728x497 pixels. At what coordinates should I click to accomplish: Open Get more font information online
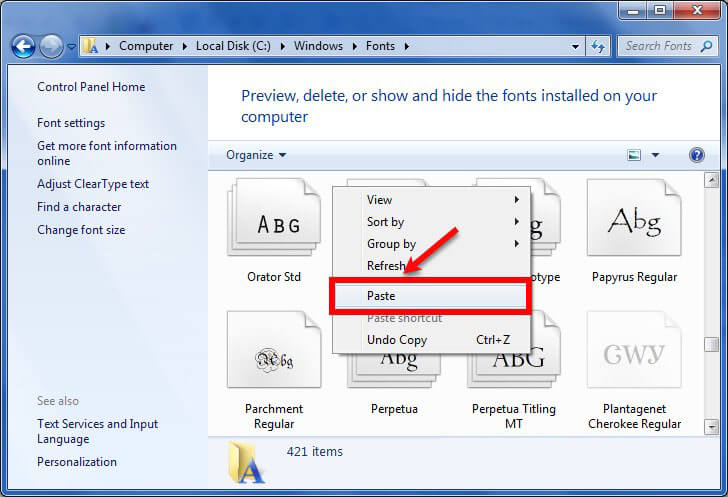[x=107, y=153]
